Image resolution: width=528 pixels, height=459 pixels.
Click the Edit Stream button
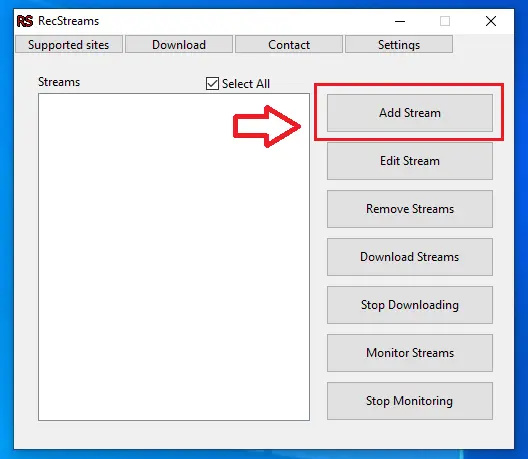(410, 161)
